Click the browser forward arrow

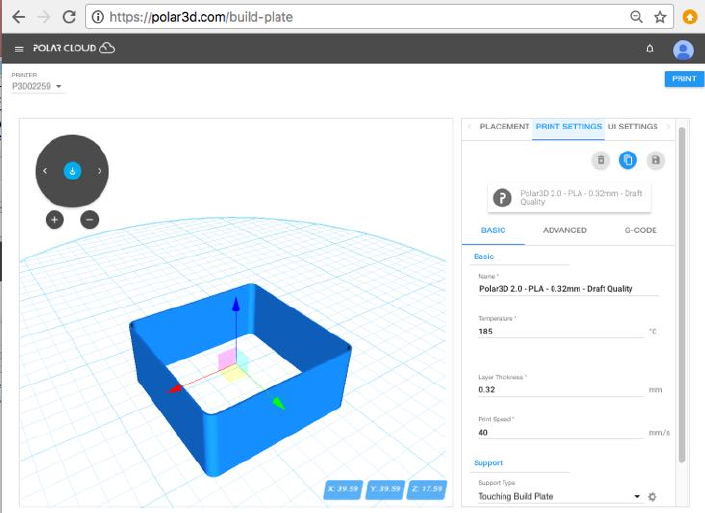(x=44, y=17)
